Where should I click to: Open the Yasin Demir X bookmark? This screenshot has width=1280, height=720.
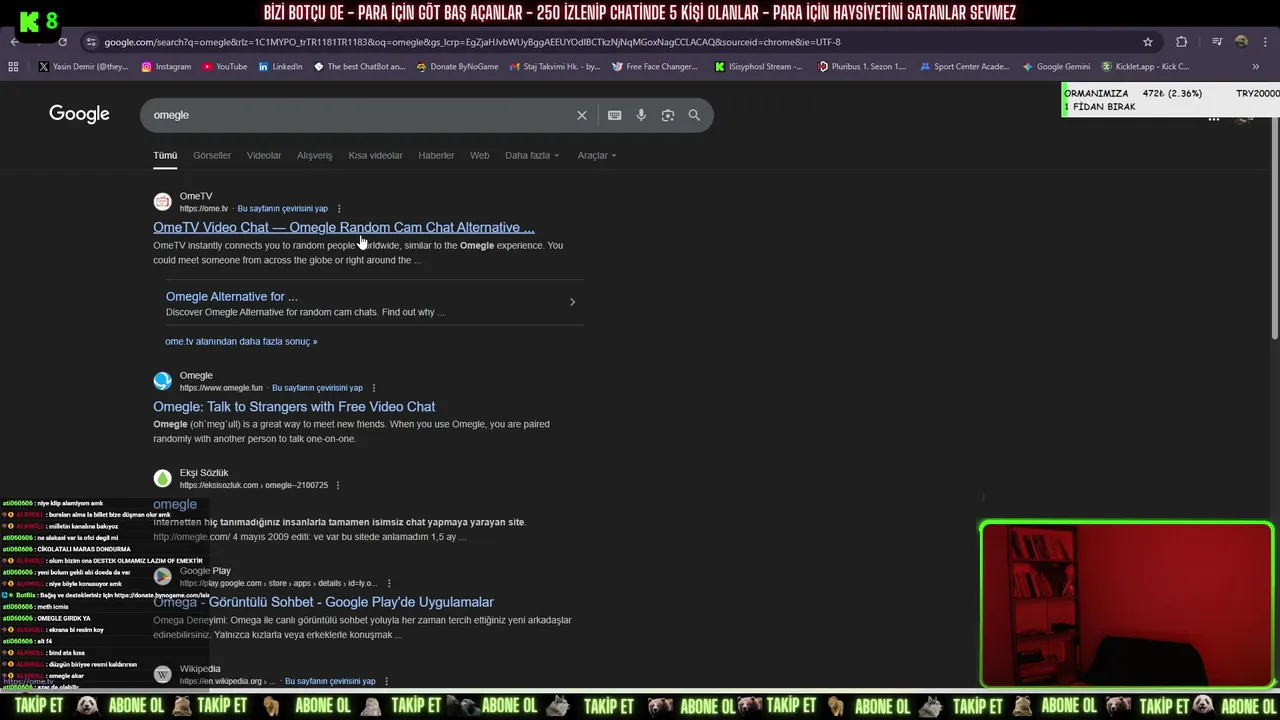point(83,67)
